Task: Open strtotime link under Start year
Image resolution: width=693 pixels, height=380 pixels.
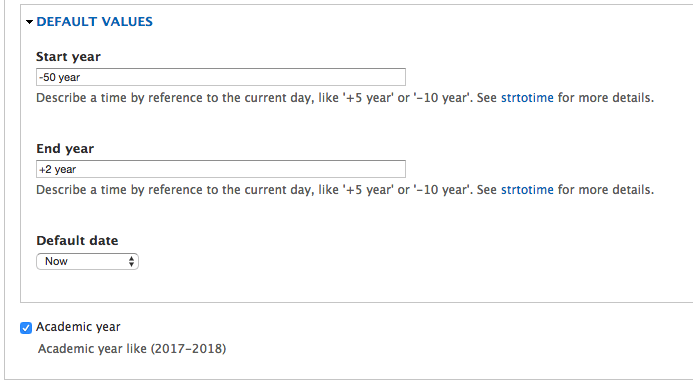Action: tap(527, 98)
